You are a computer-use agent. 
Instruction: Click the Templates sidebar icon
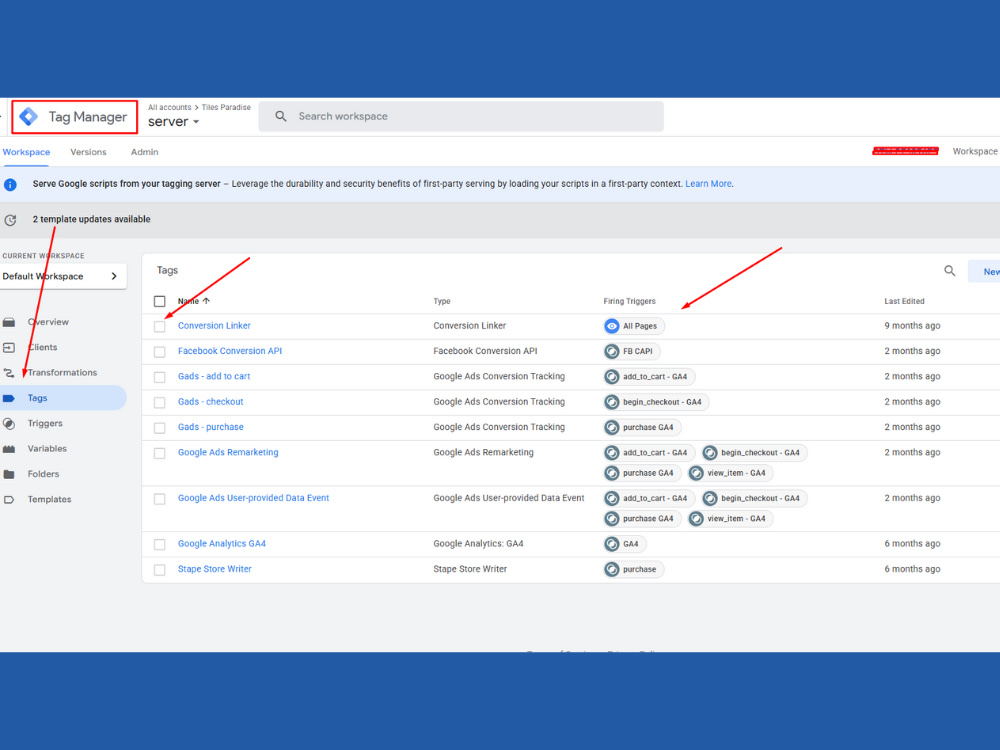9,499
